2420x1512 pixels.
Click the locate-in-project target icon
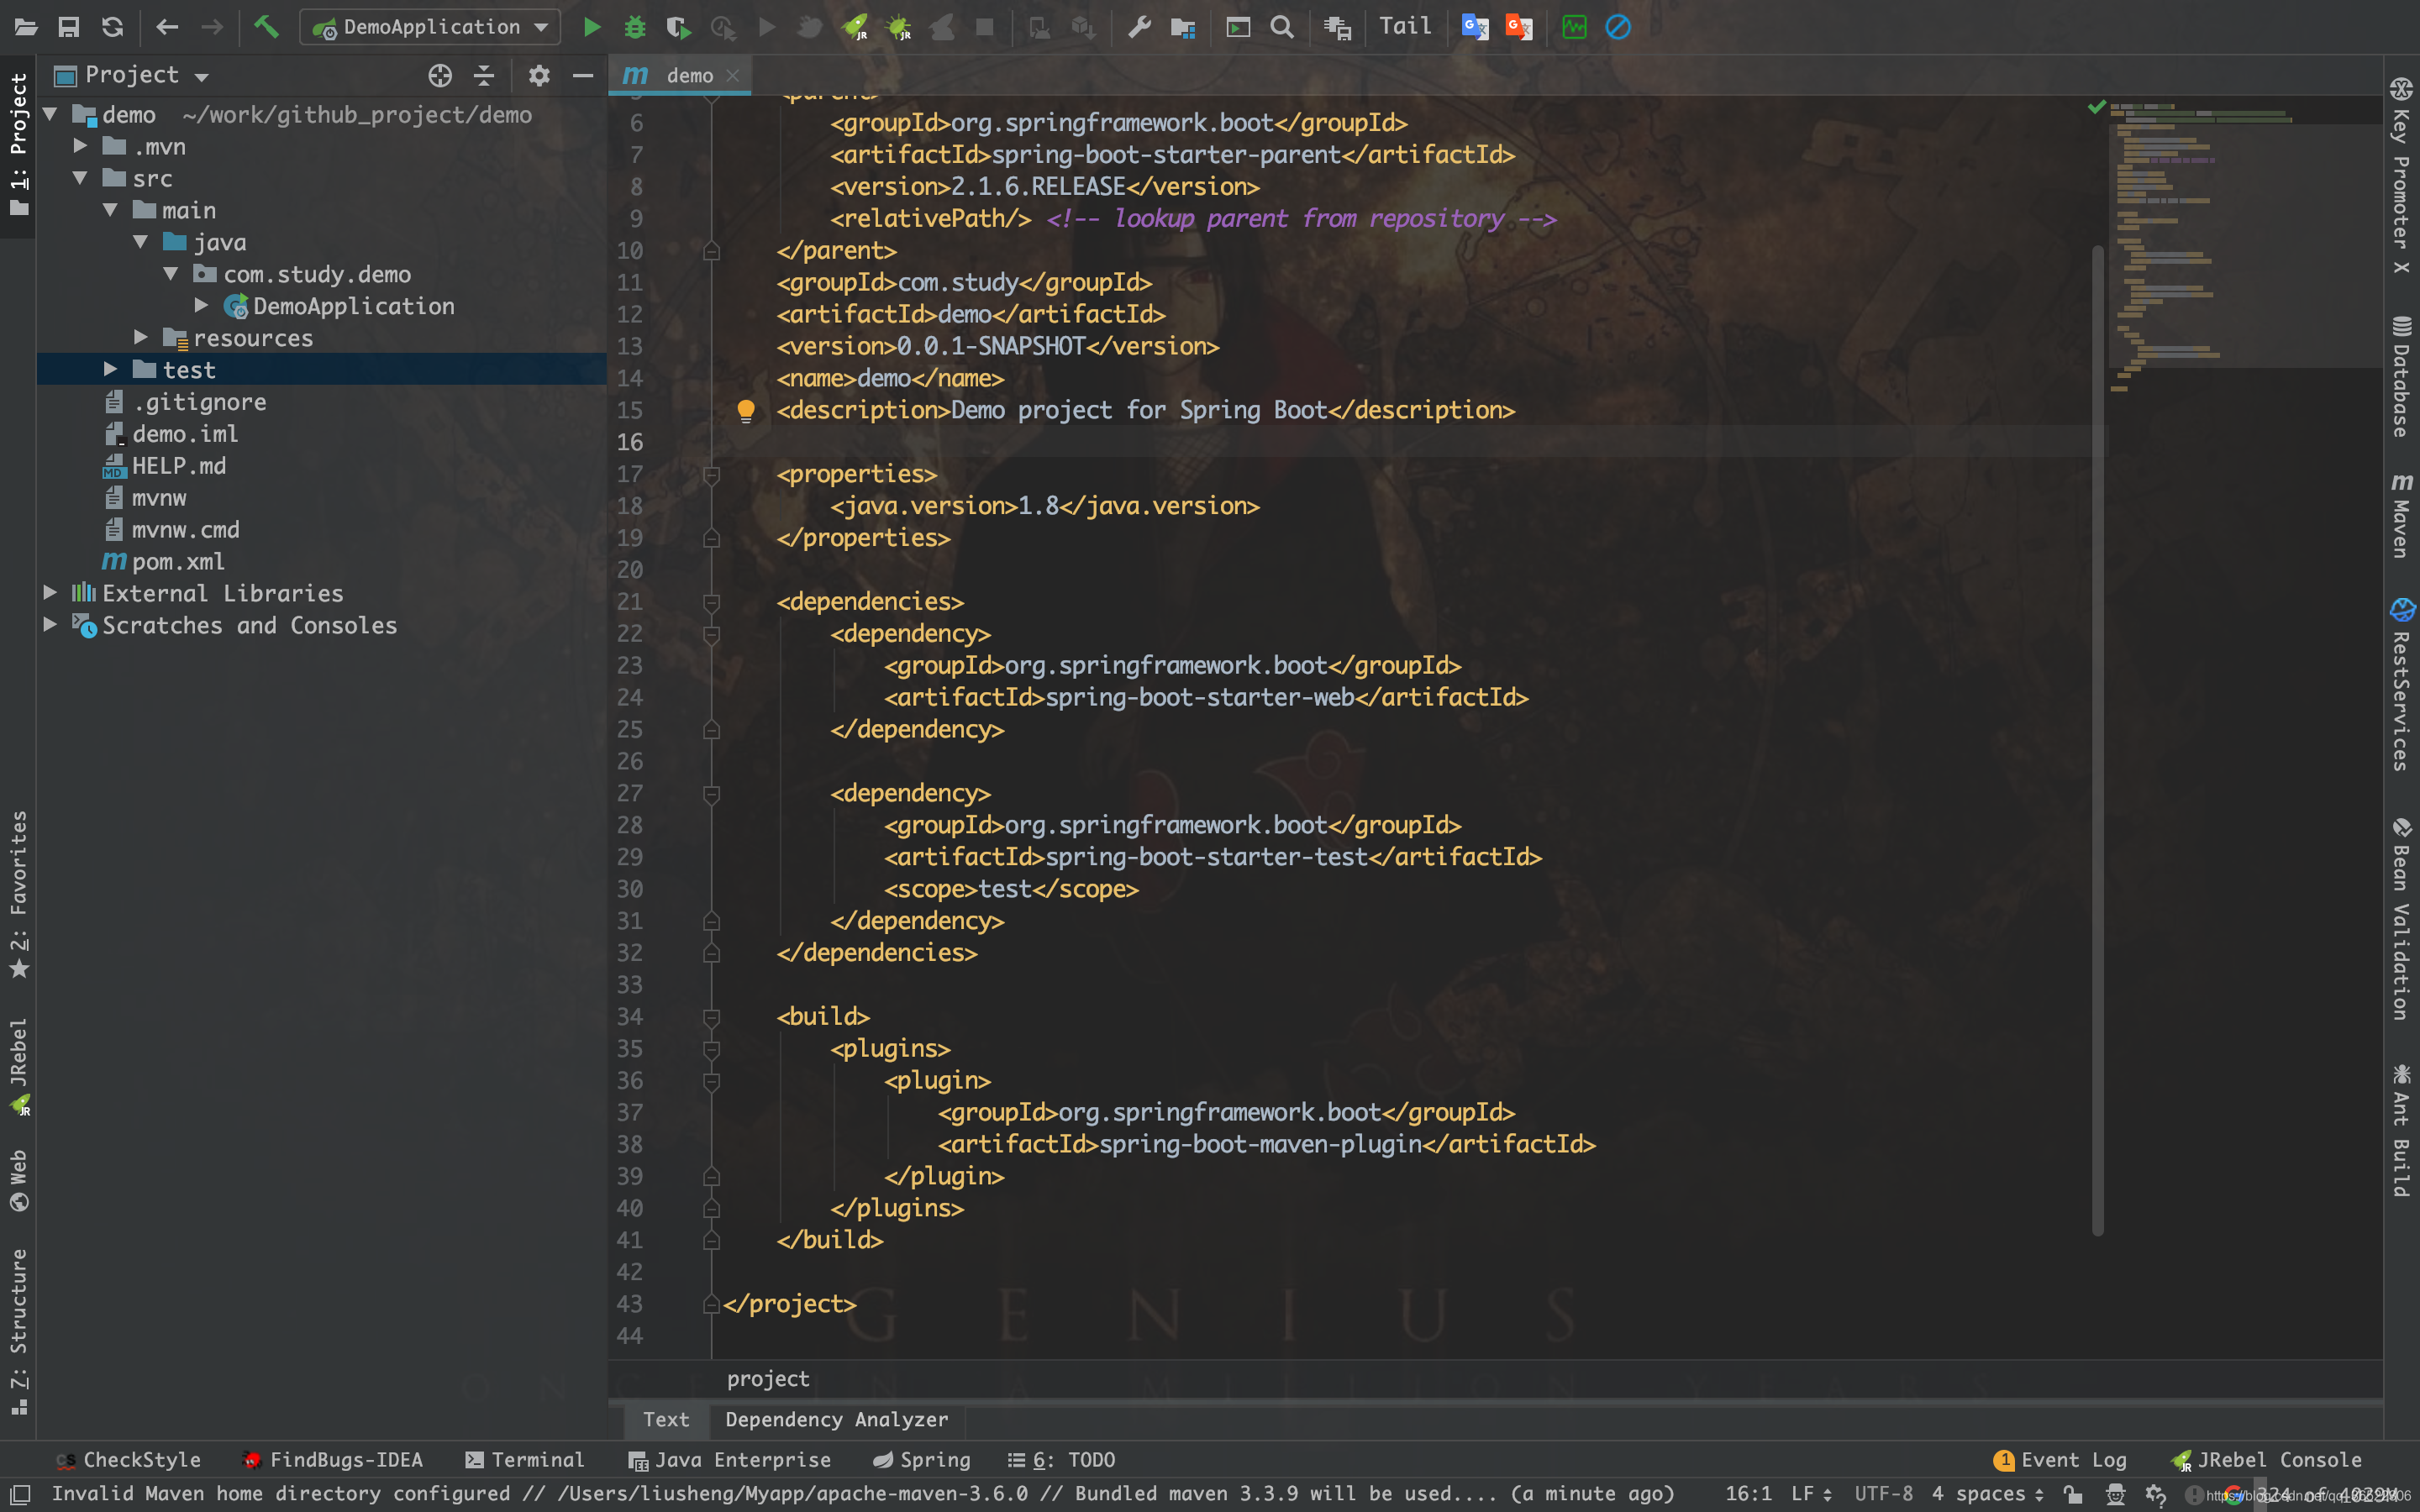click(440, 75)
